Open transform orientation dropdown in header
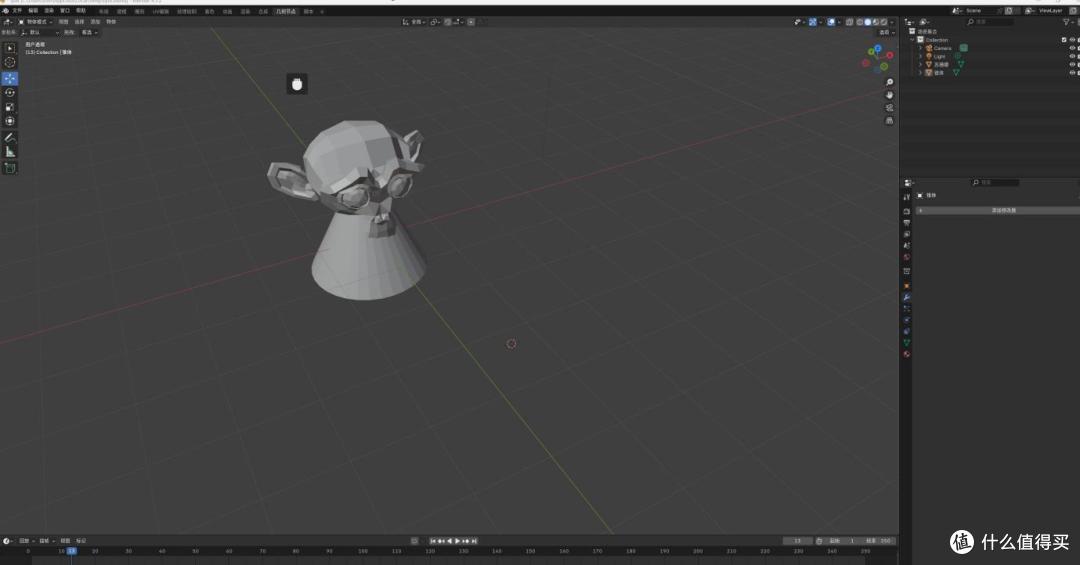The image size is (1080, 565). pos(414,22)
